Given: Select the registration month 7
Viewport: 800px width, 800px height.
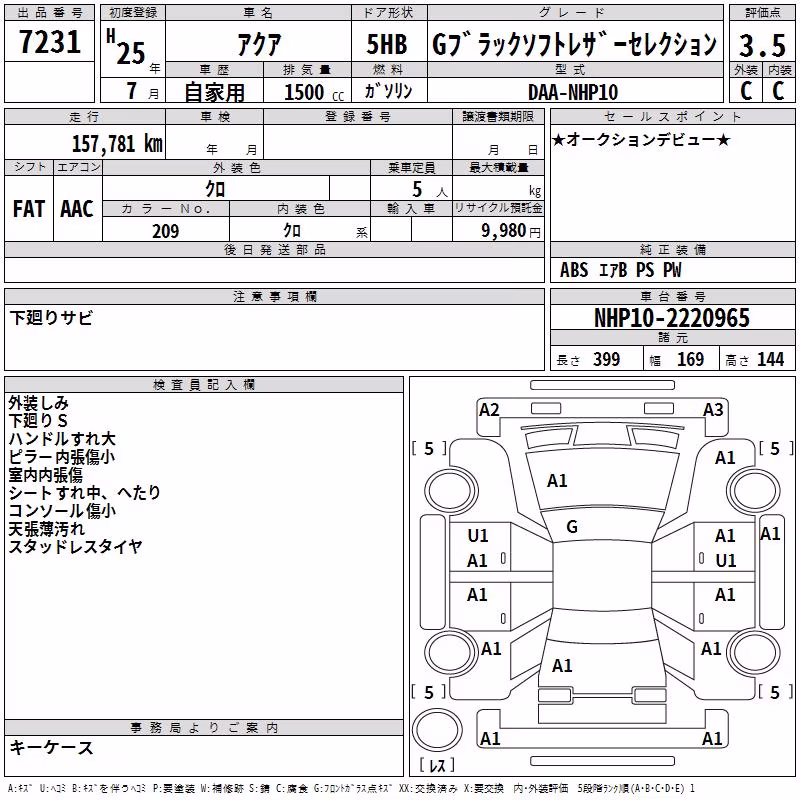Looking at the screenshot, I should pyautogui.click(x=132, y=91).
